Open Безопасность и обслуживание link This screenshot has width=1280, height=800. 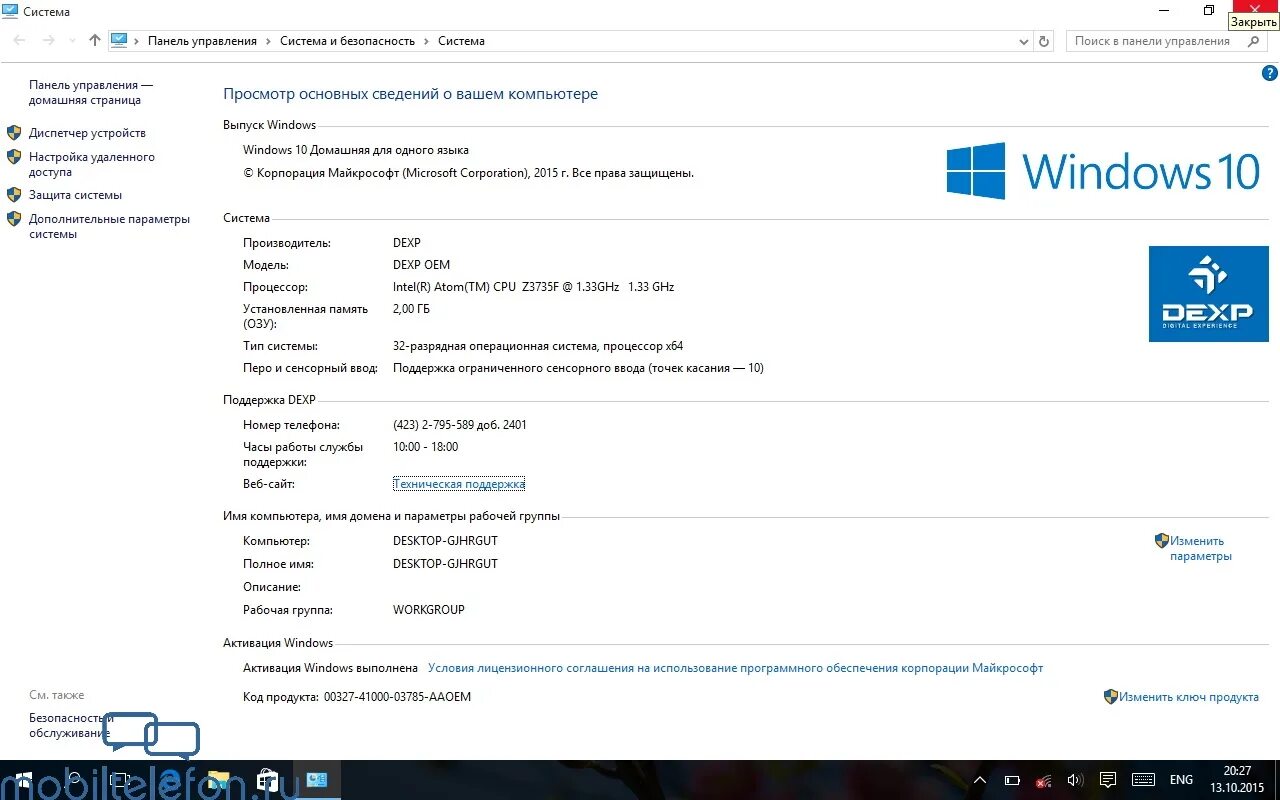(x=70, y=725)
